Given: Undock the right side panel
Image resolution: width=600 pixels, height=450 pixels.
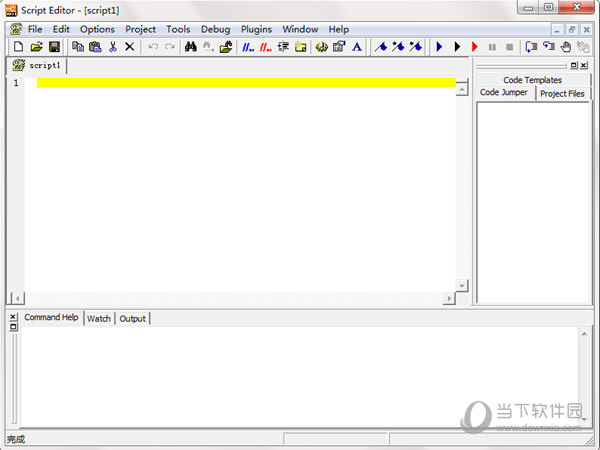Looking at the screenshot, I should [574, 65].
